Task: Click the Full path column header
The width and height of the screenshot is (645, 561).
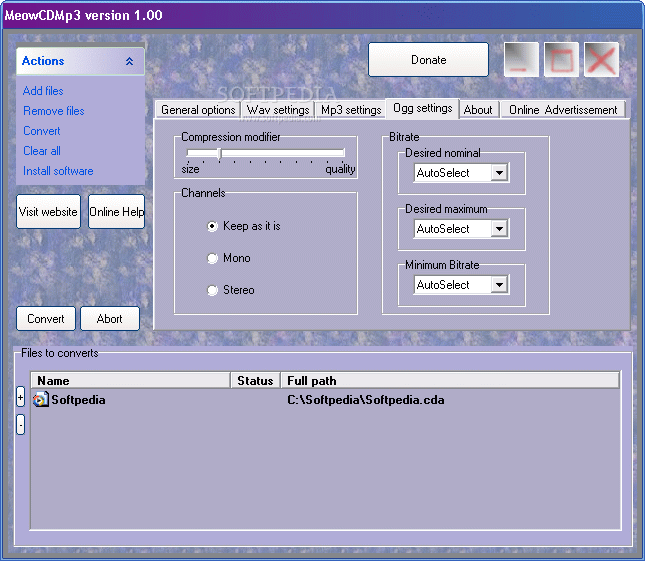Action: (450, 380)
